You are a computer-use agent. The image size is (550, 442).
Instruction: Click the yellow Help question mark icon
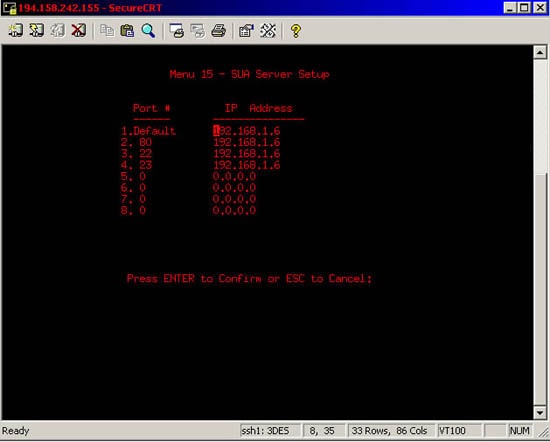tap(296, 31)
